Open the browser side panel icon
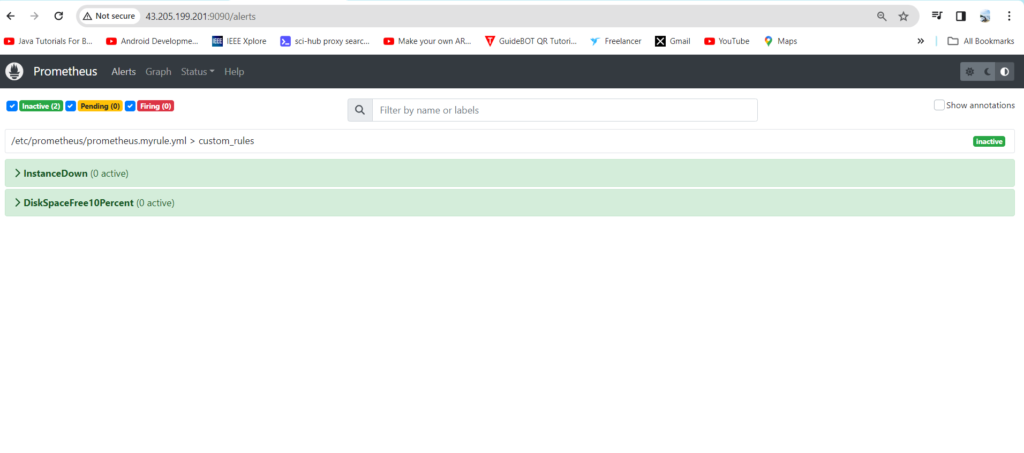 (x=961, y=16)
